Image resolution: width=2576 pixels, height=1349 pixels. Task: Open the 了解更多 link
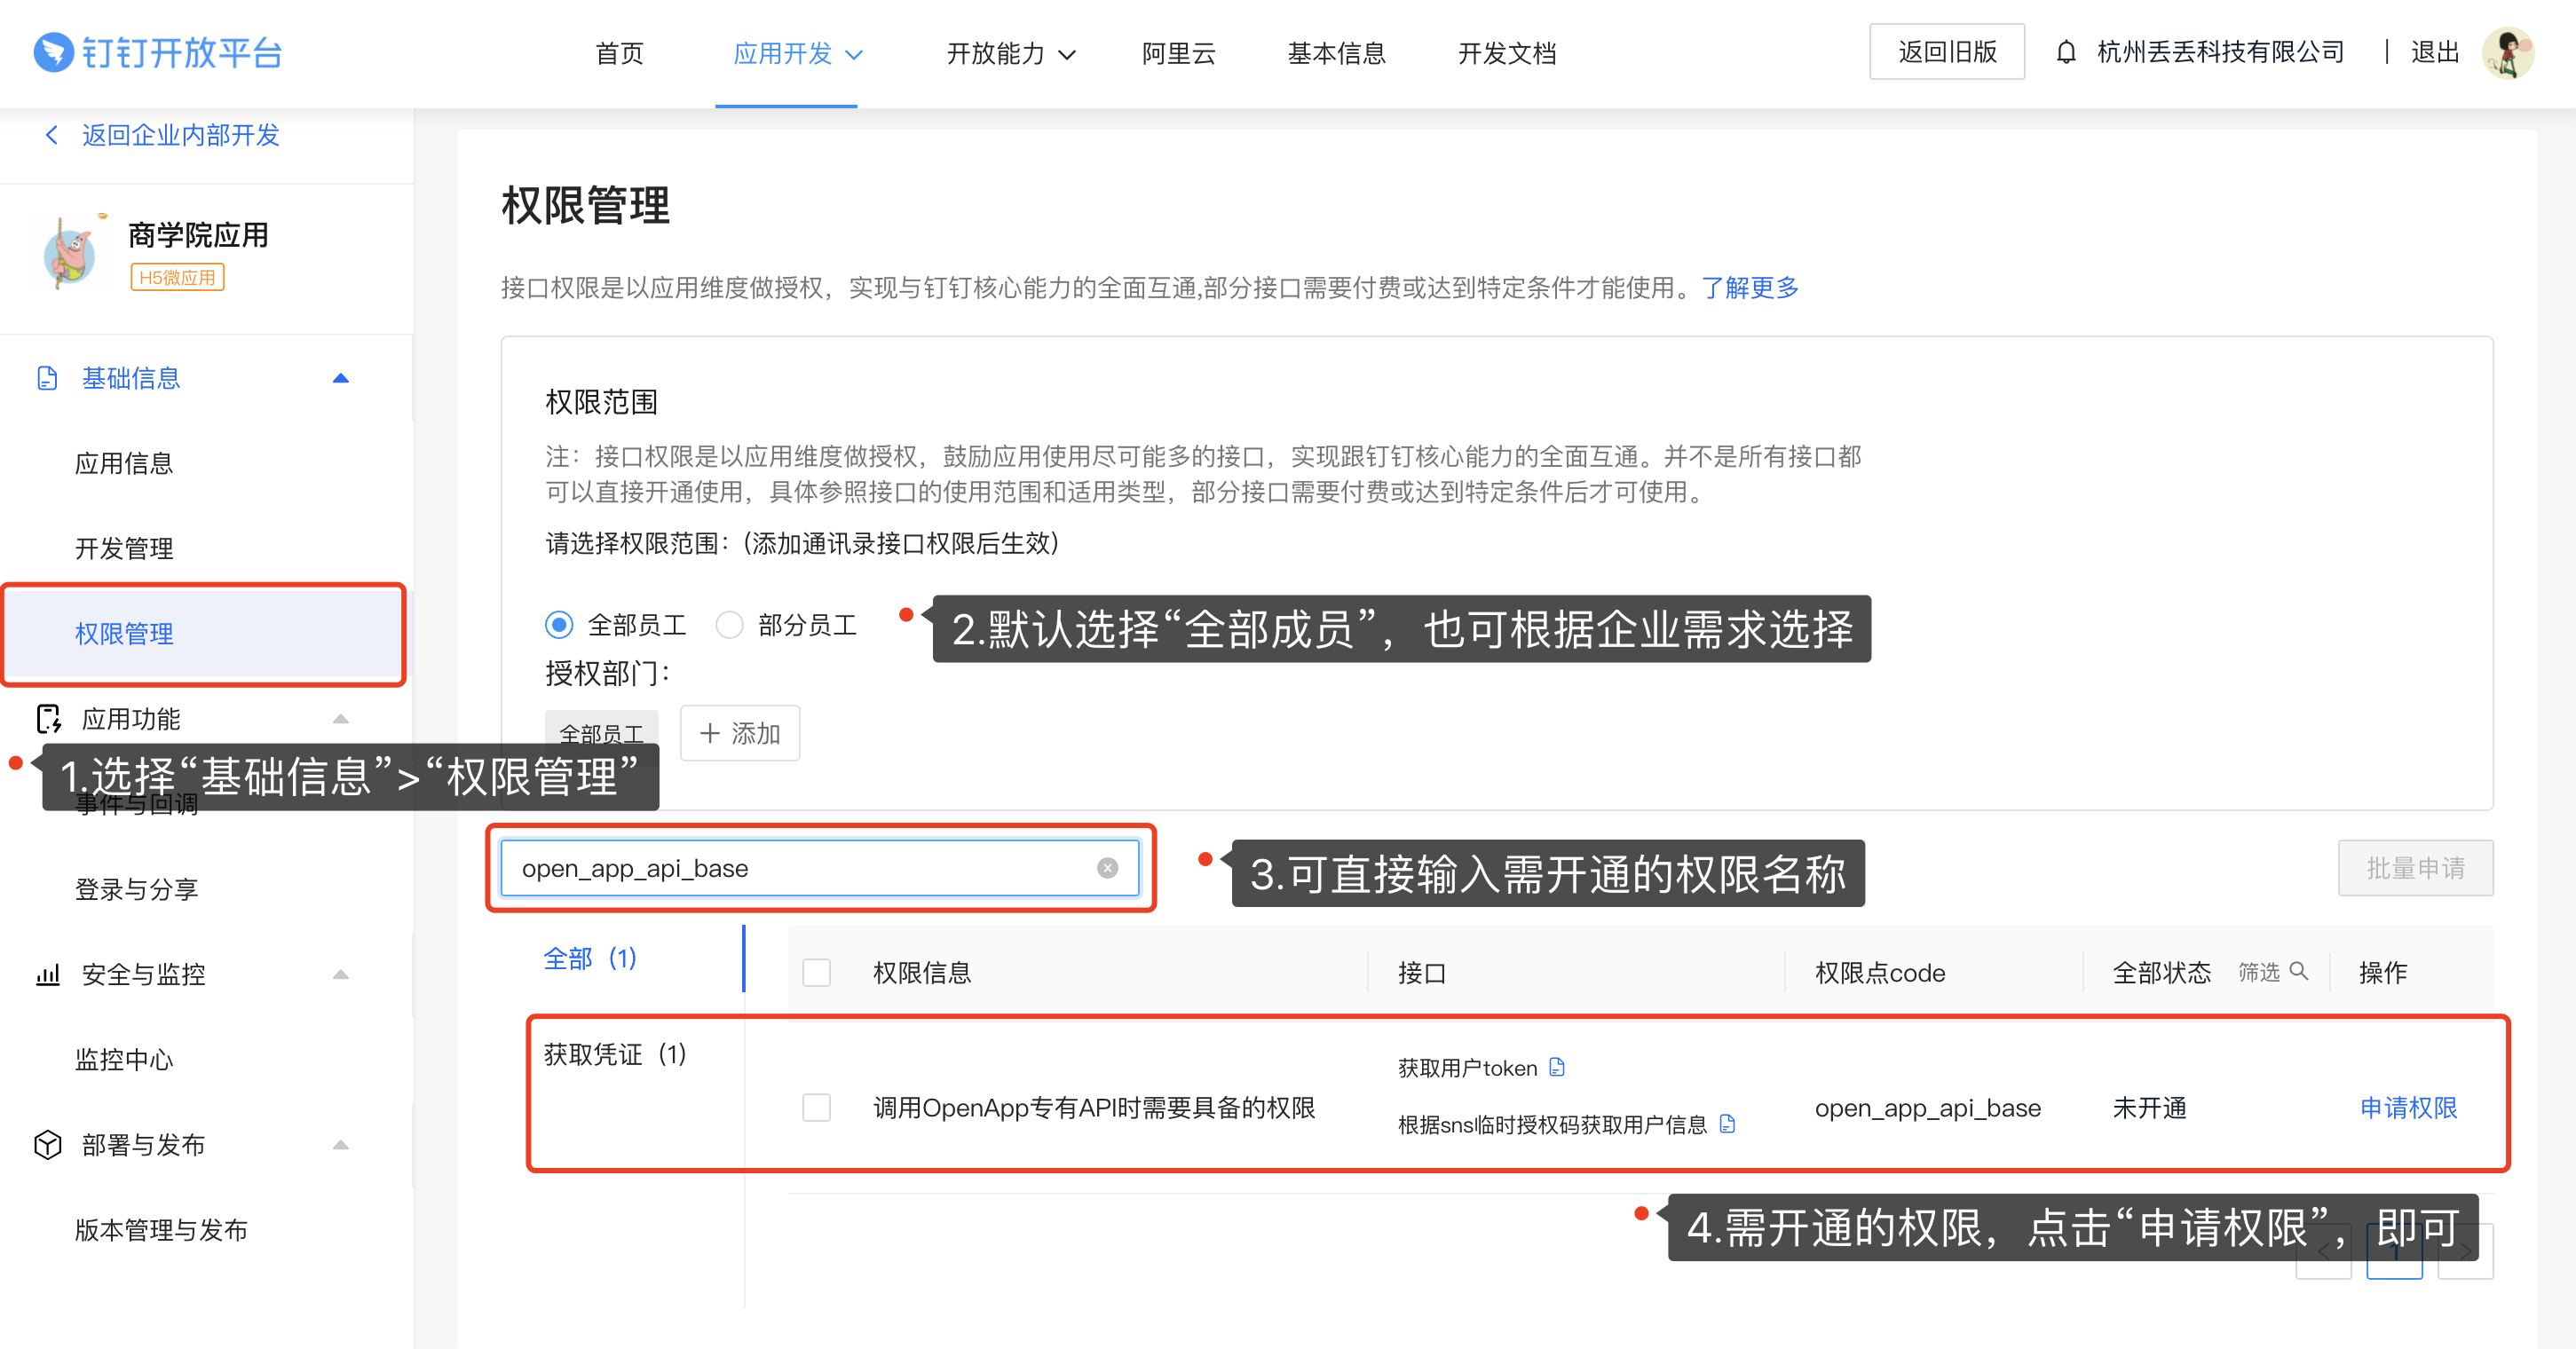[x=1749, y=288]
